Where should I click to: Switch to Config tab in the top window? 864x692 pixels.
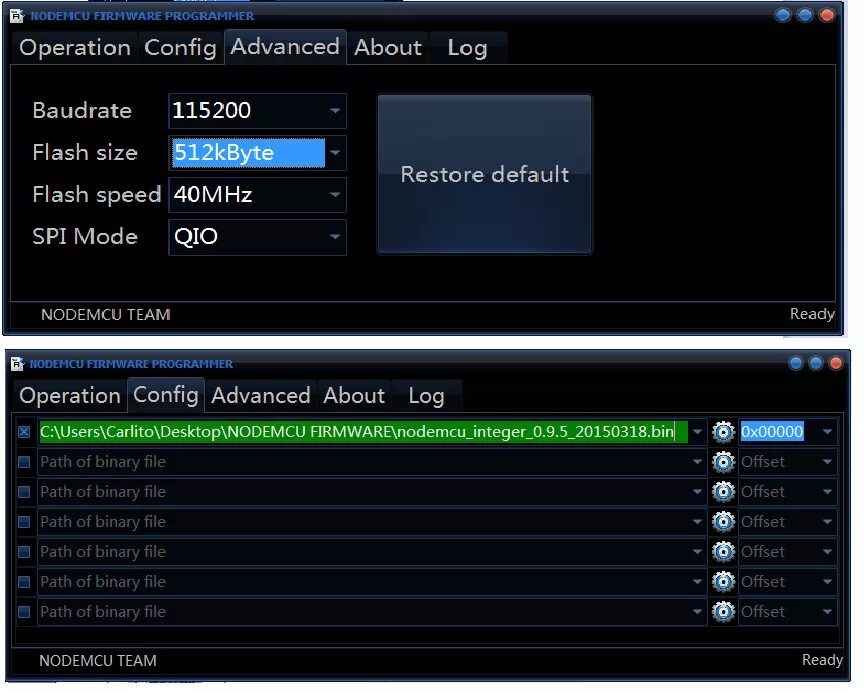pyautogui.click(x=180, y=48)
